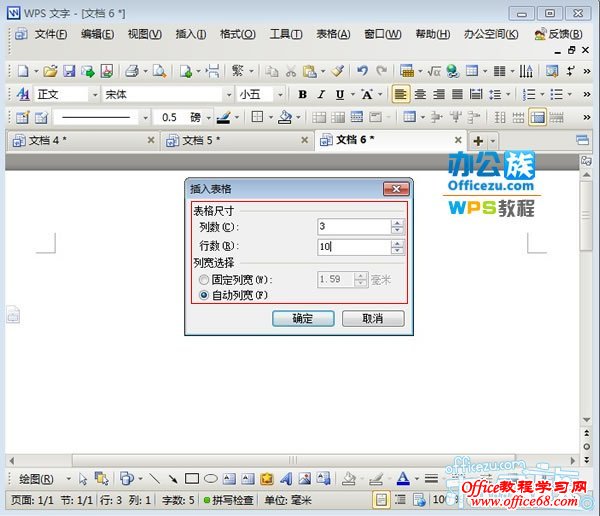This screenshot has width=600, height=516.
Task: Open the 格式 menu
Action: (x=238, y=34)
